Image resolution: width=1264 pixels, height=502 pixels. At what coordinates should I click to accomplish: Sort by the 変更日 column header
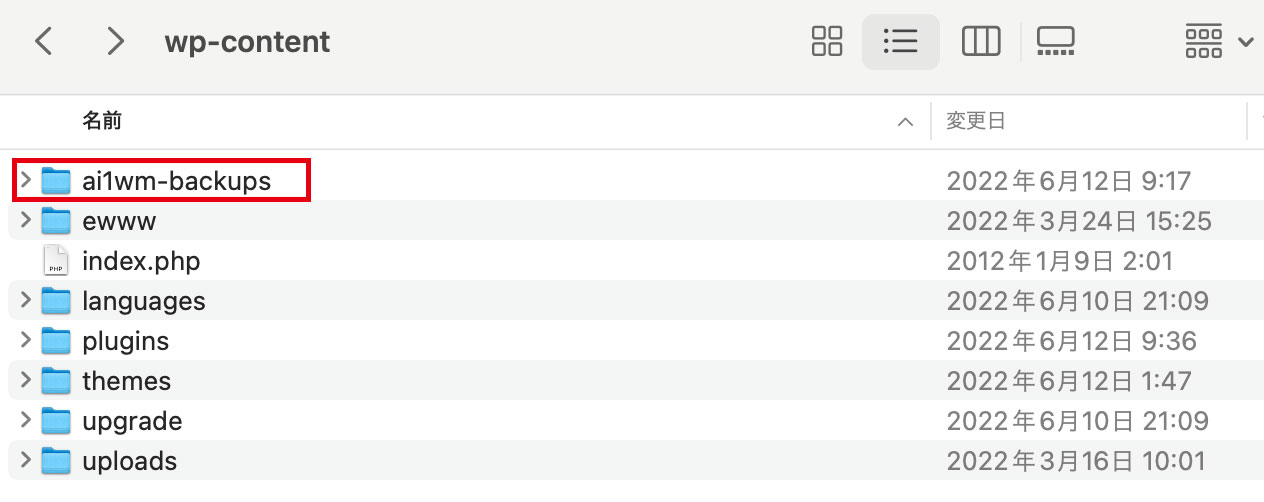(x=976, y=122)
